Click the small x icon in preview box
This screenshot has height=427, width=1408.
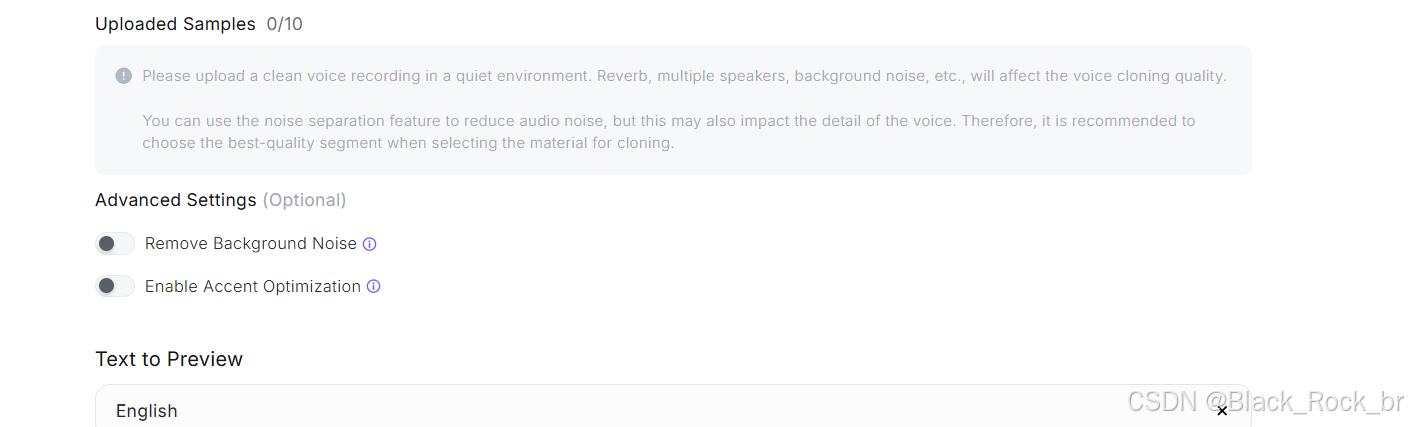pos(1221,411)
